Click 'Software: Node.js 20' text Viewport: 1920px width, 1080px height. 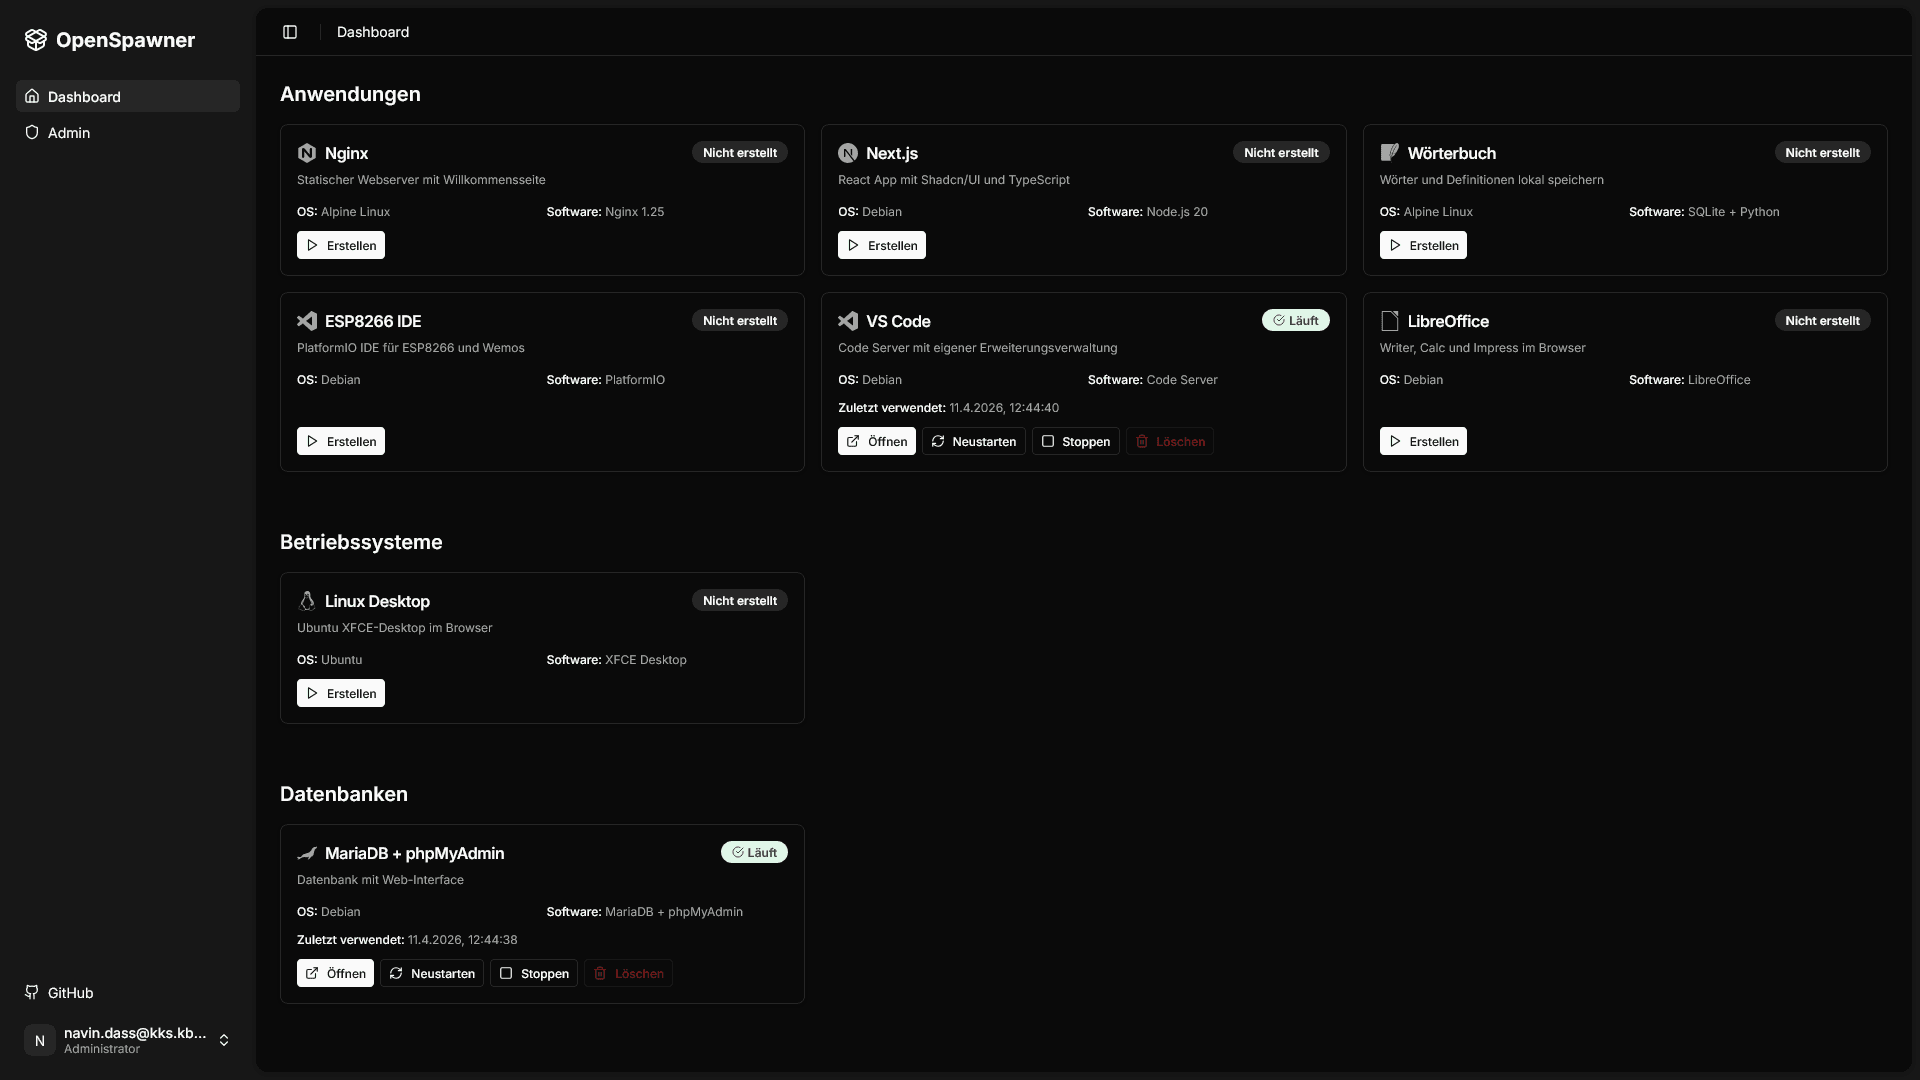(1148, 212)
